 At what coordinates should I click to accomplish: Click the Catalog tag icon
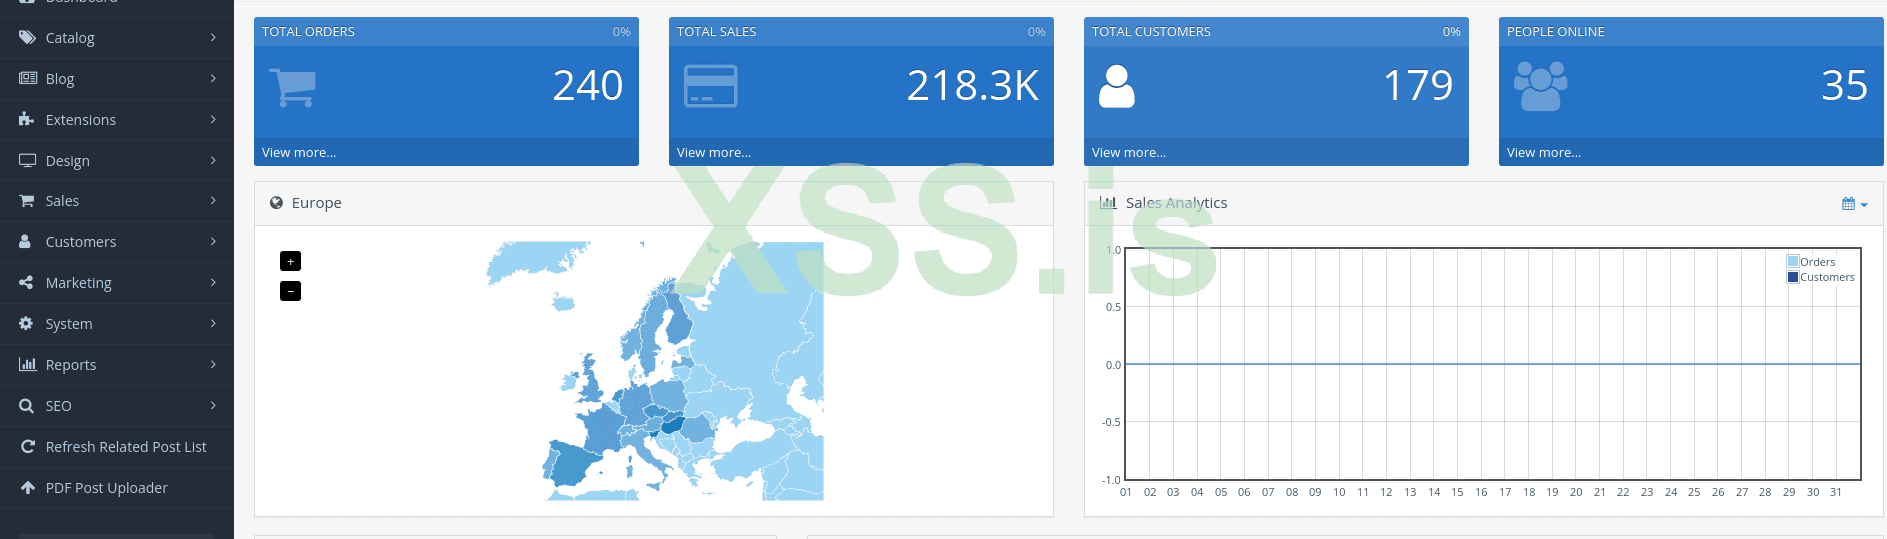coord(27,38)
